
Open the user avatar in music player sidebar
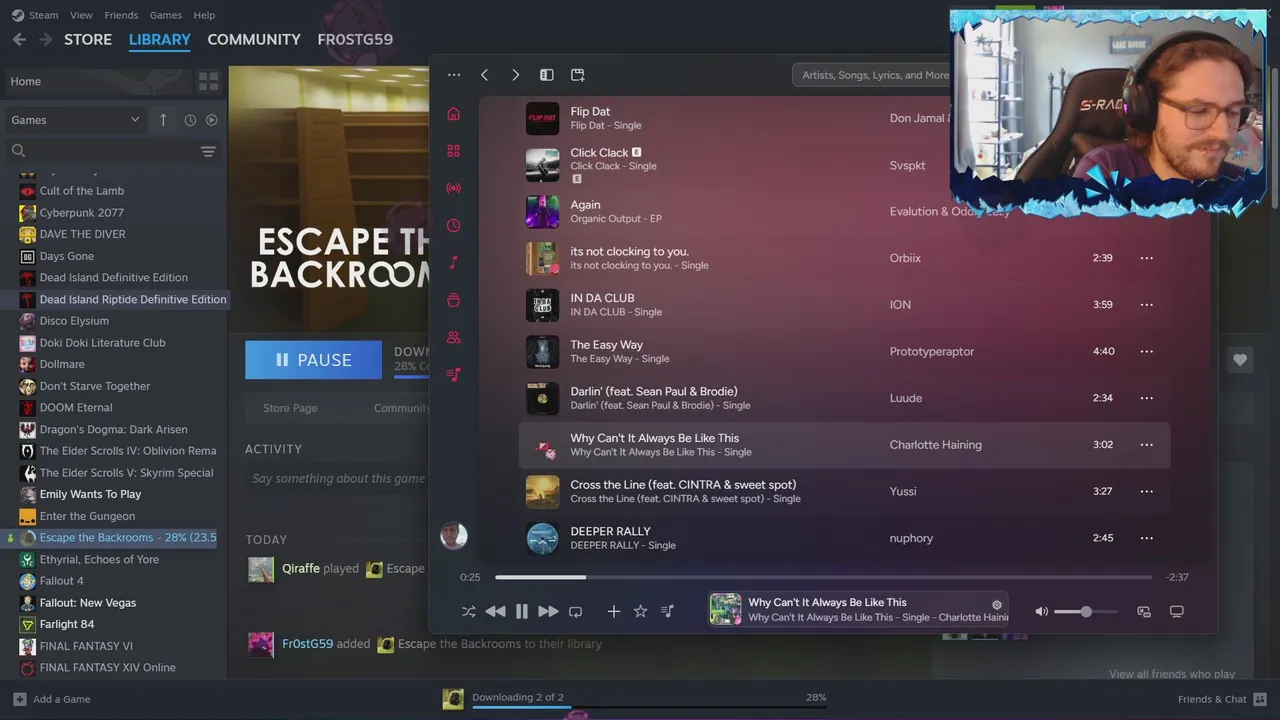click(x=454, y=536)
